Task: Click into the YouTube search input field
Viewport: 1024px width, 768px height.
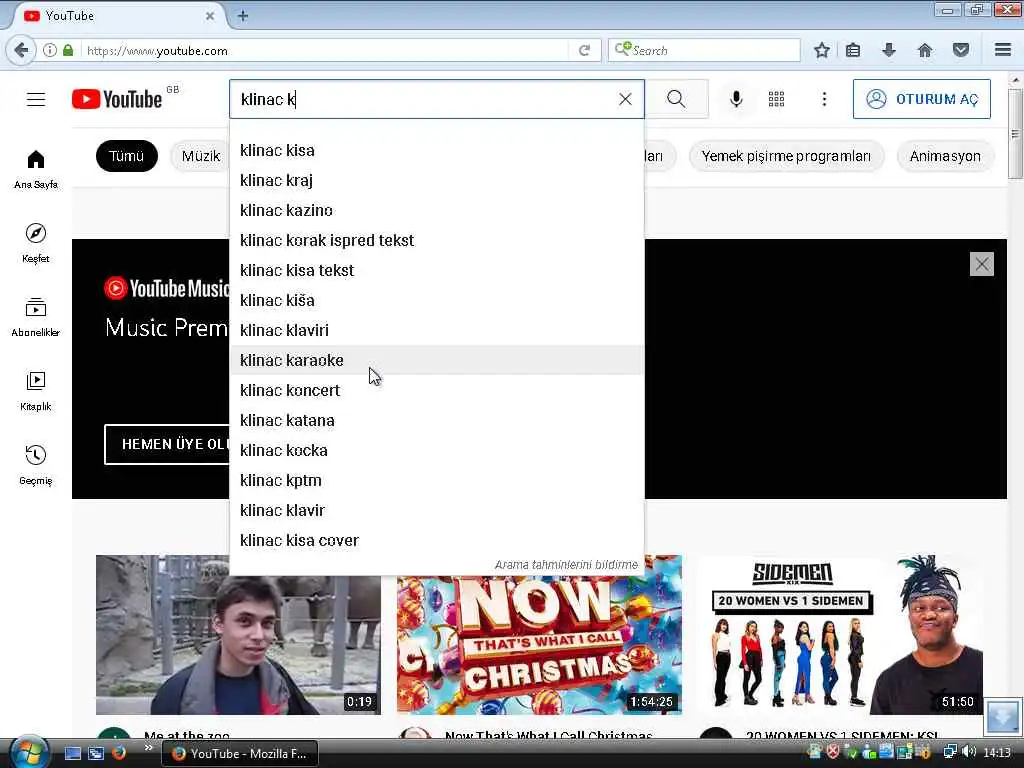Action: coord(424,99)
